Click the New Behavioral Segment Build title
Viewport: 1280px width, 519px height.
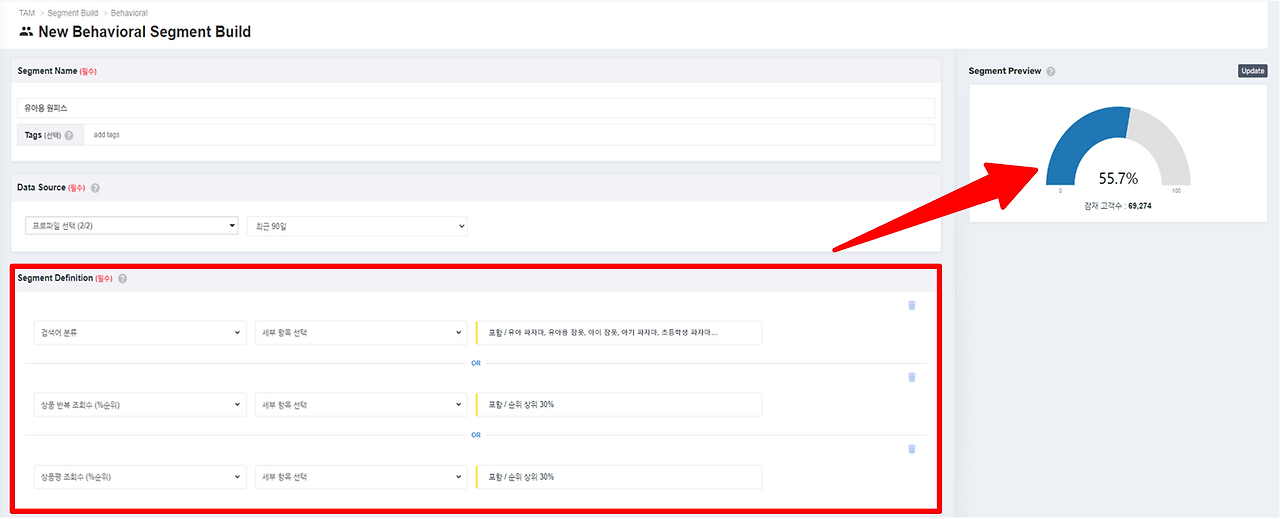click(x=145, y=32)
